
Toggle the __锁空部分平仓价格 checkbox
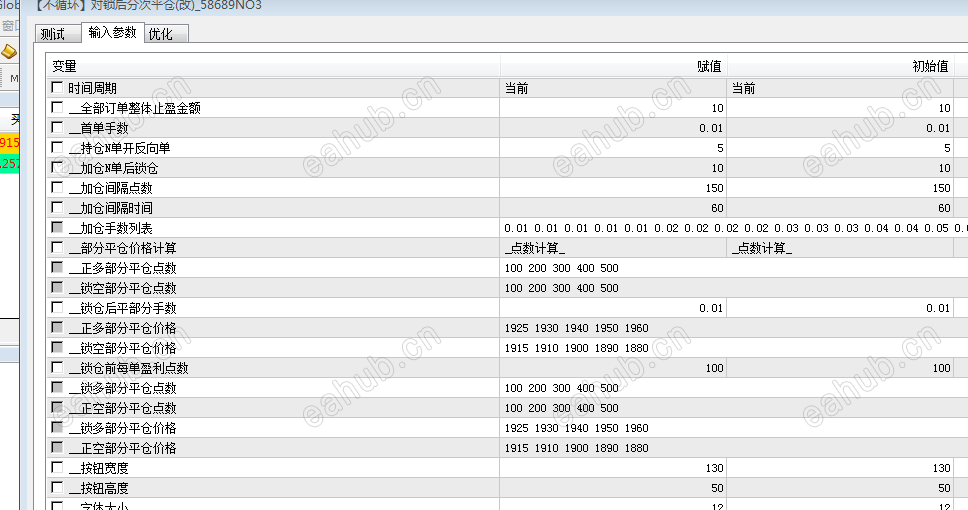tap(57, 348)
